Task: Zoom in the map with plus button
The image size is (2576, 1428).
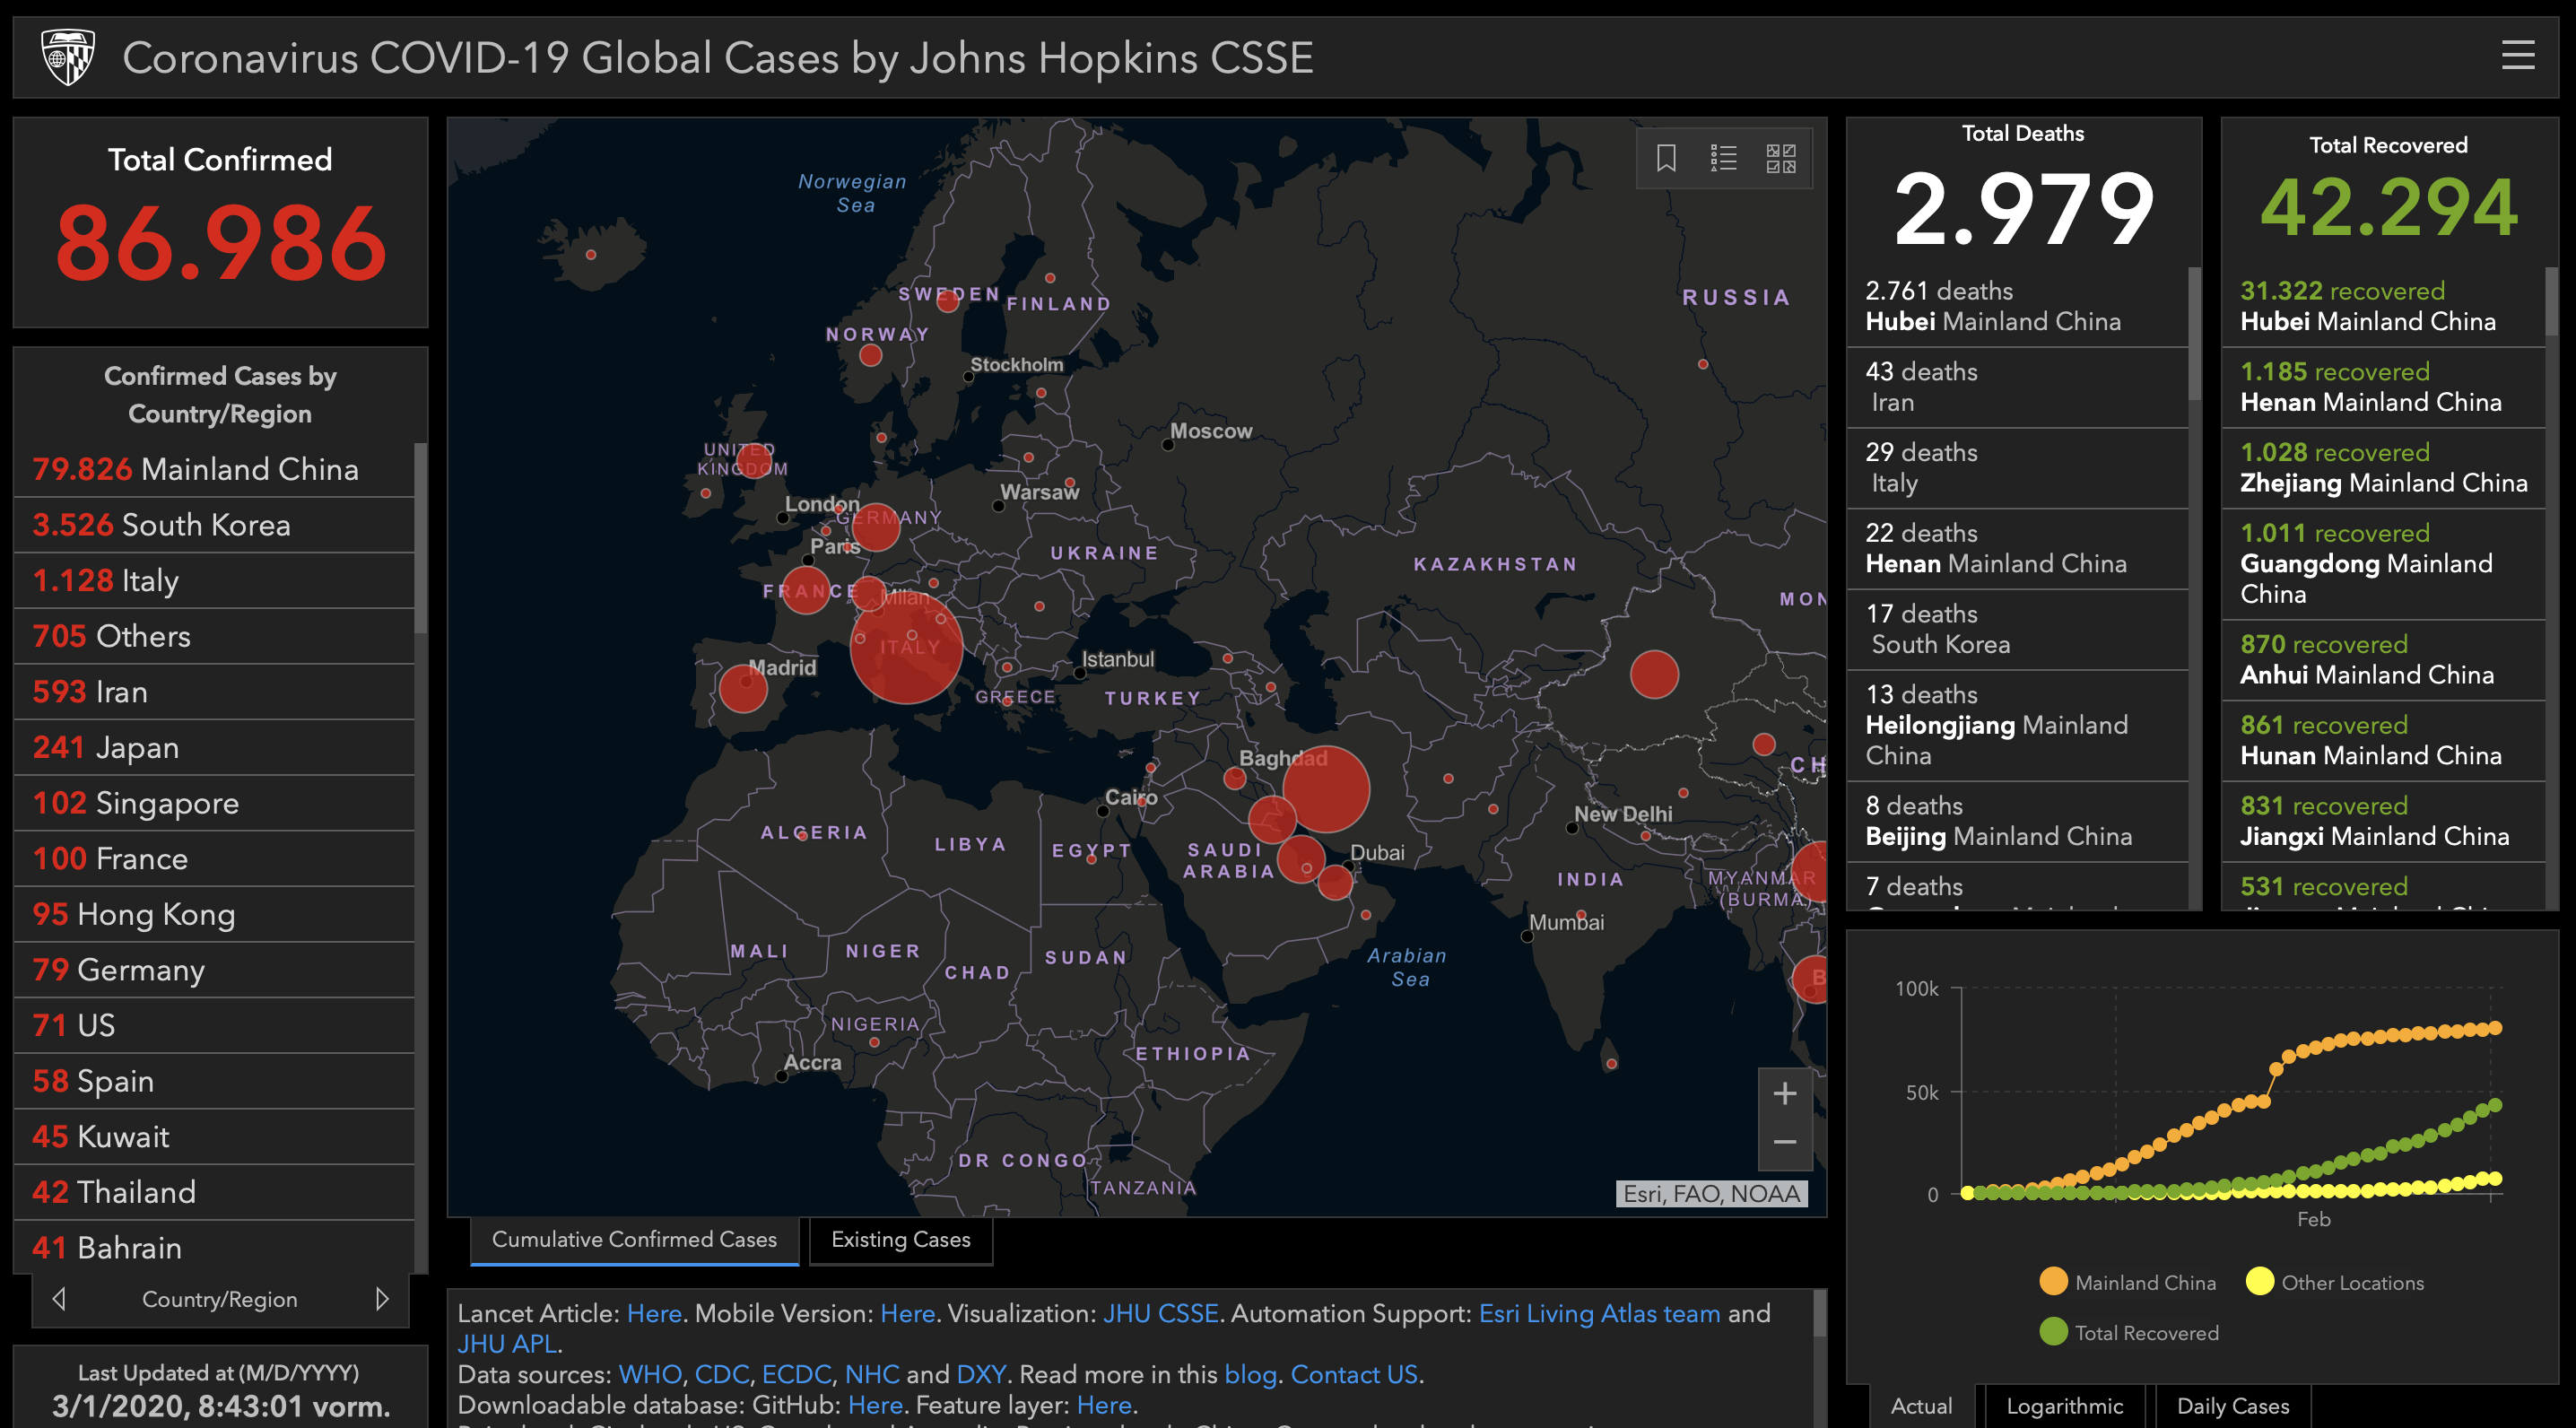Action: tap(1784, 1093)
